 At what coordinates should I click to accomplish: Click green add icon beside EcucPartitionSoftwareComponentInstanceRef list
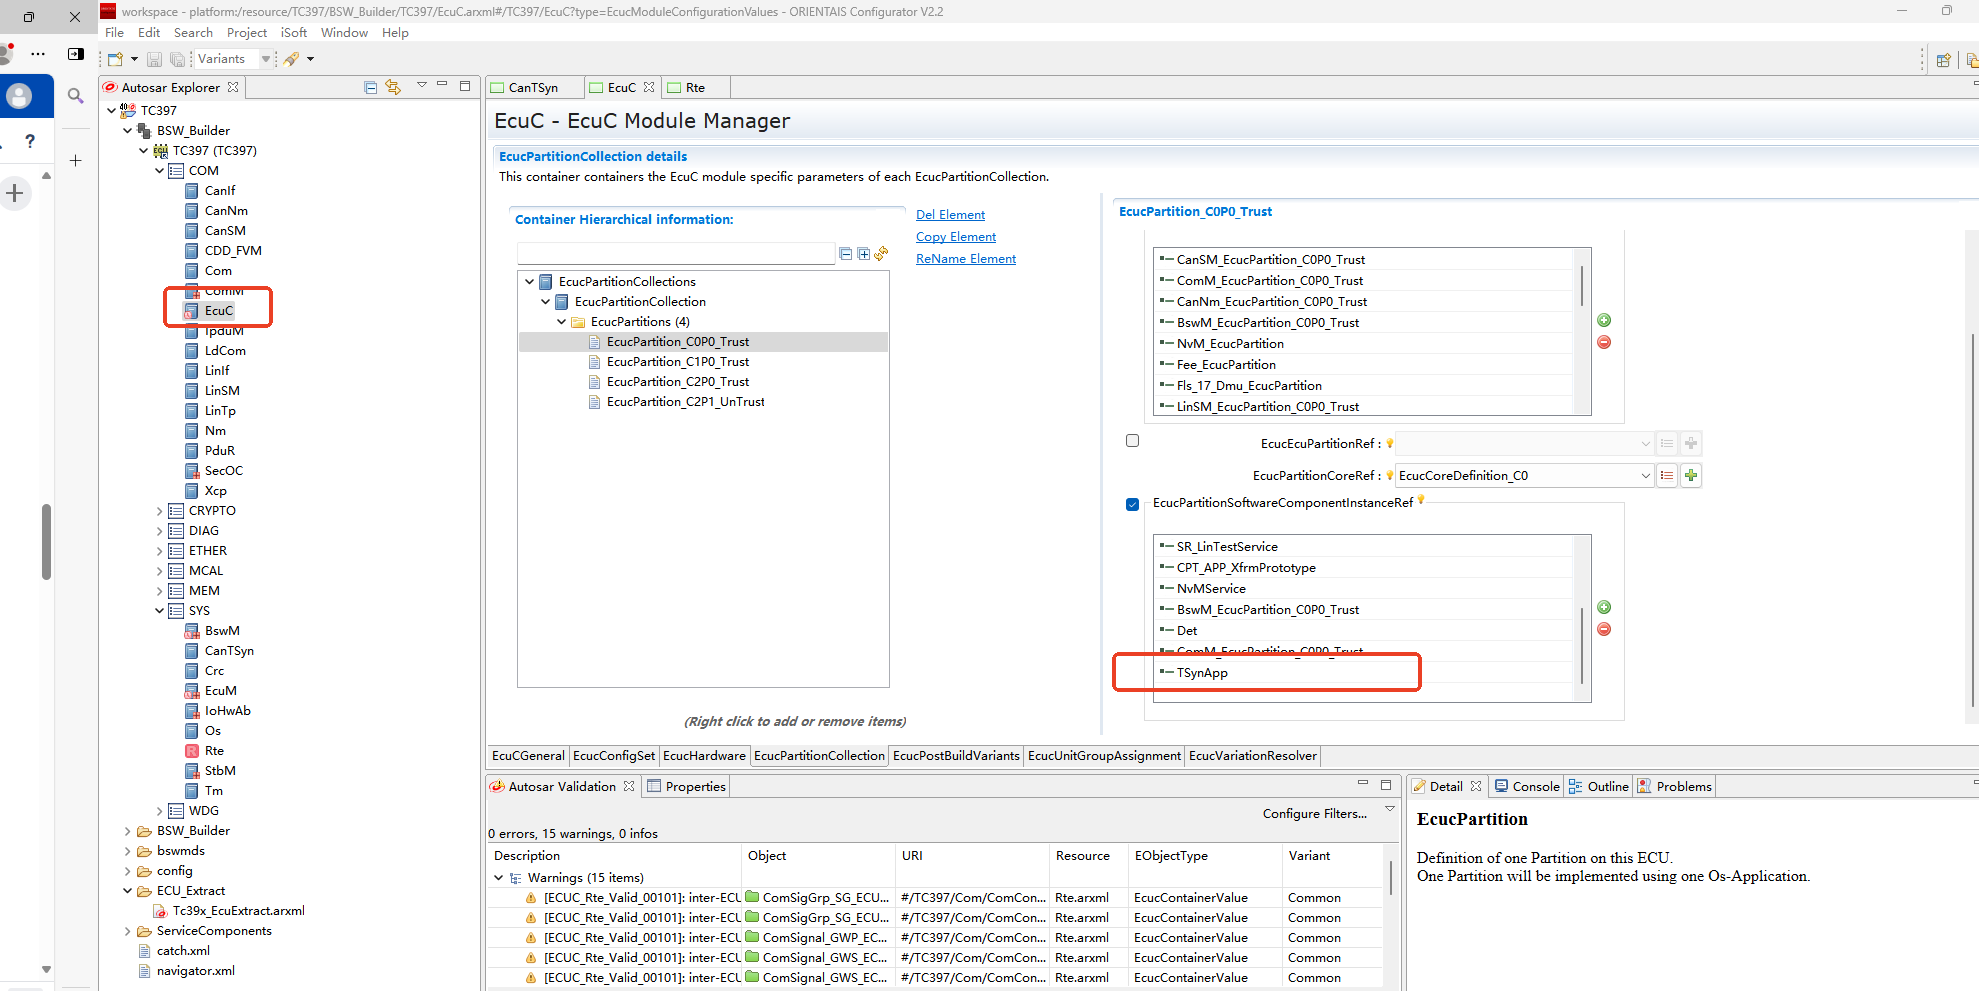pyautogui.click(x=1604, y=607)
